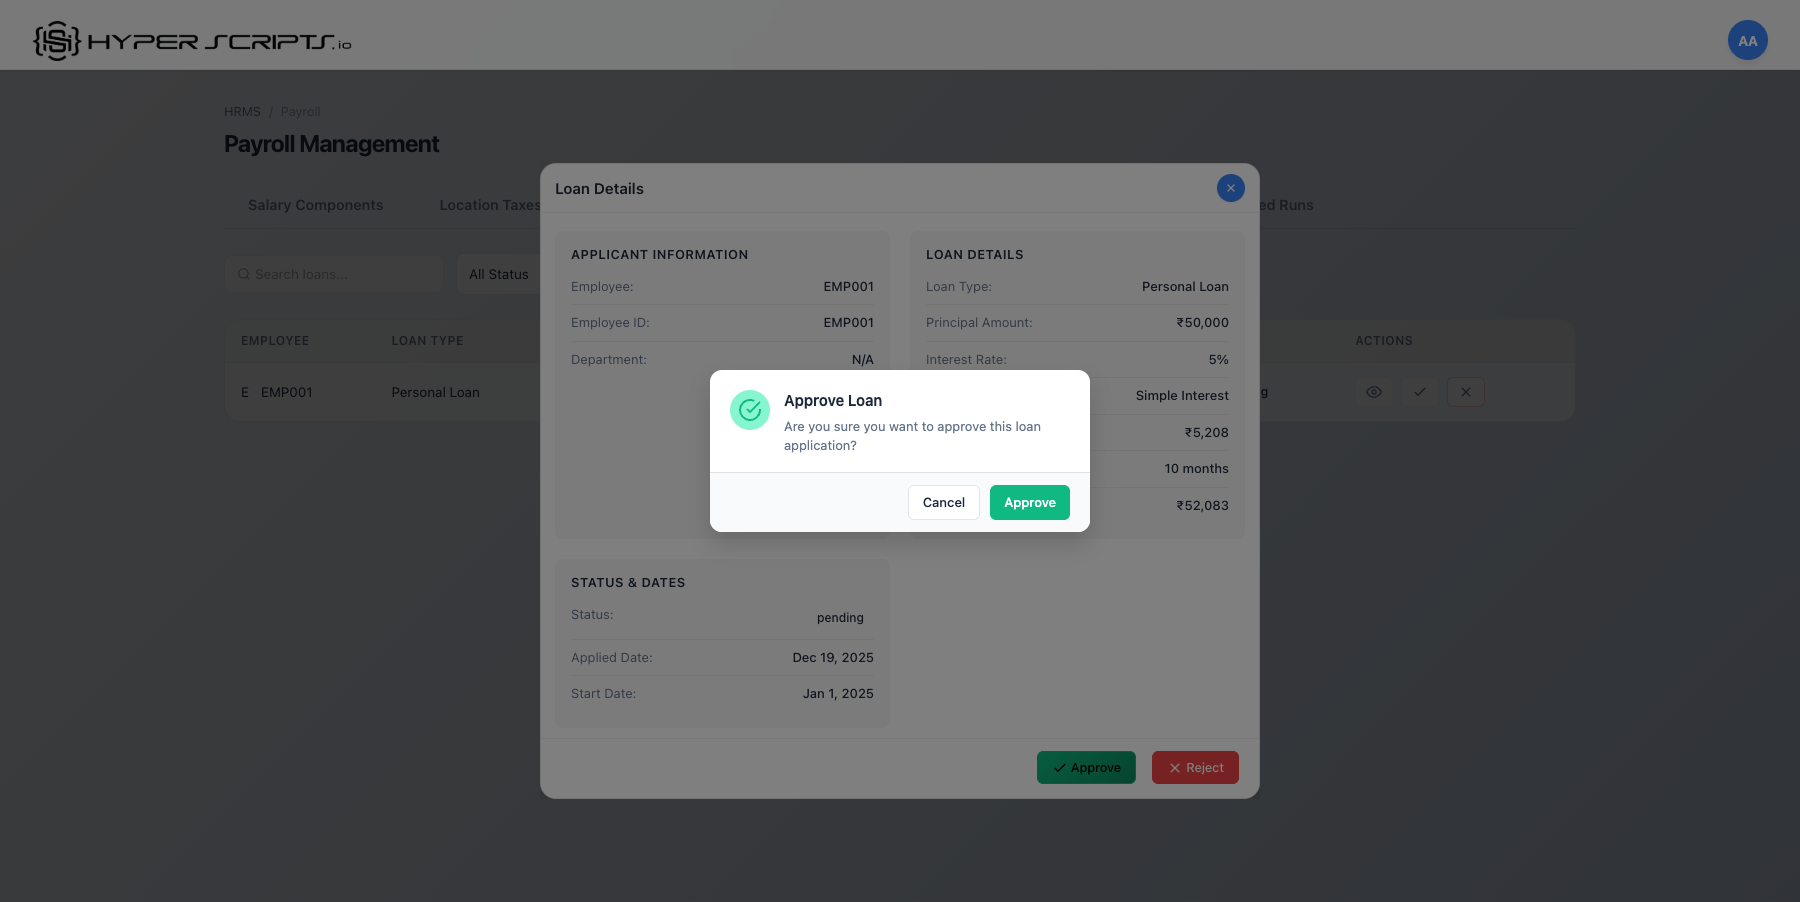Screen dimensions: 1800x902
Task: Open the All Status filter dropdown
Action: tap(499, 274)
